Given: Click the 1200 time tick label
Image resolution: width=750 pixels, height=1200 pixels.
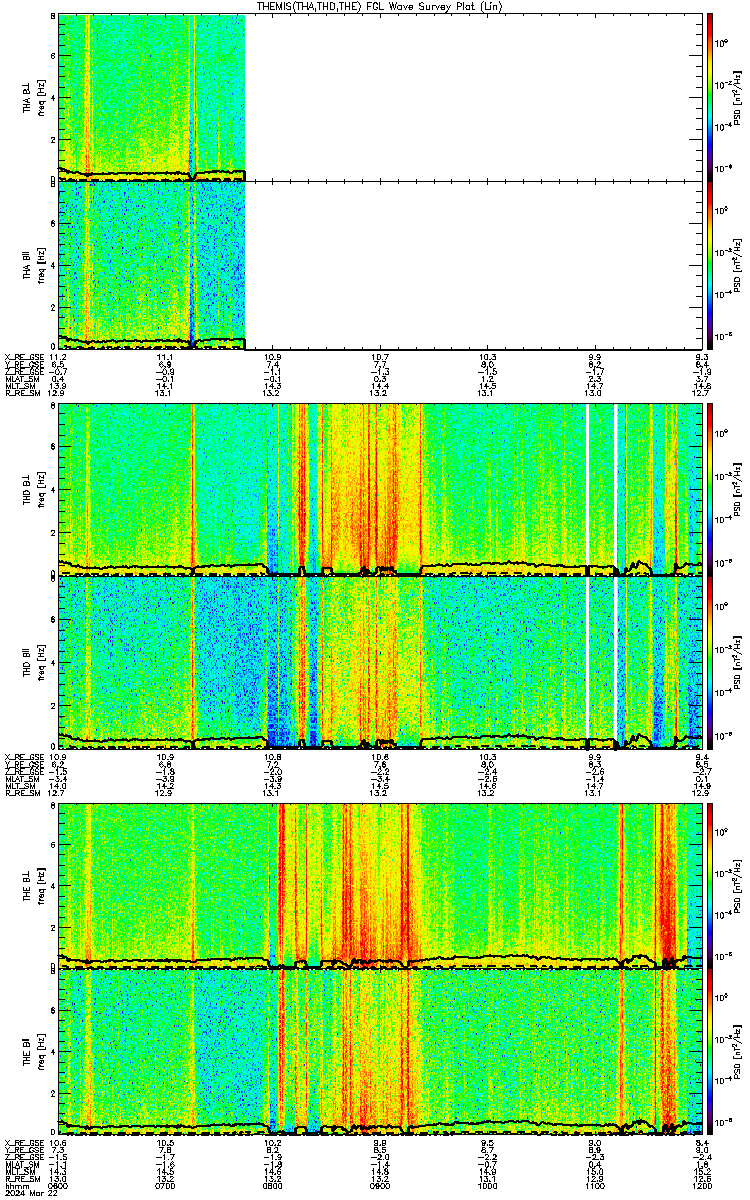Looking at the screenshot, I should point(701,1185).
